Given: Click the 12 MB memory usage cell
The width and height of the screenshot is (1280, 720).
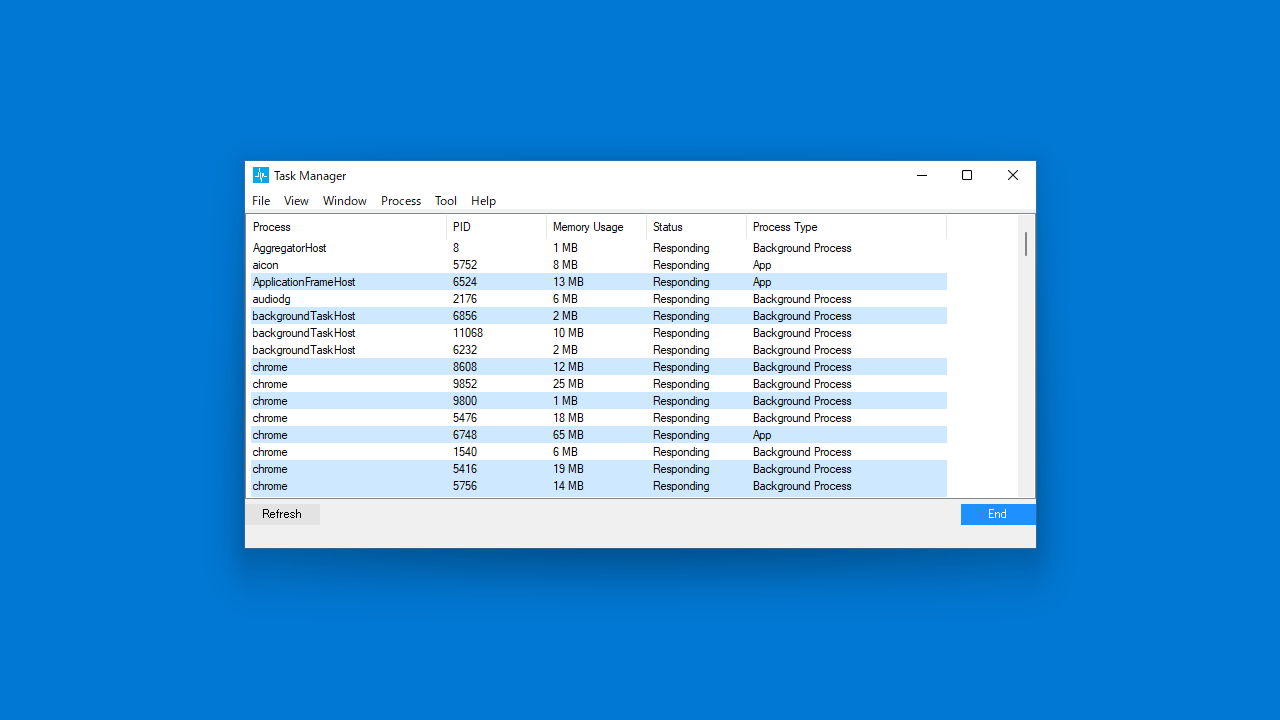Looking at the screenshot, I should point(568,367).
